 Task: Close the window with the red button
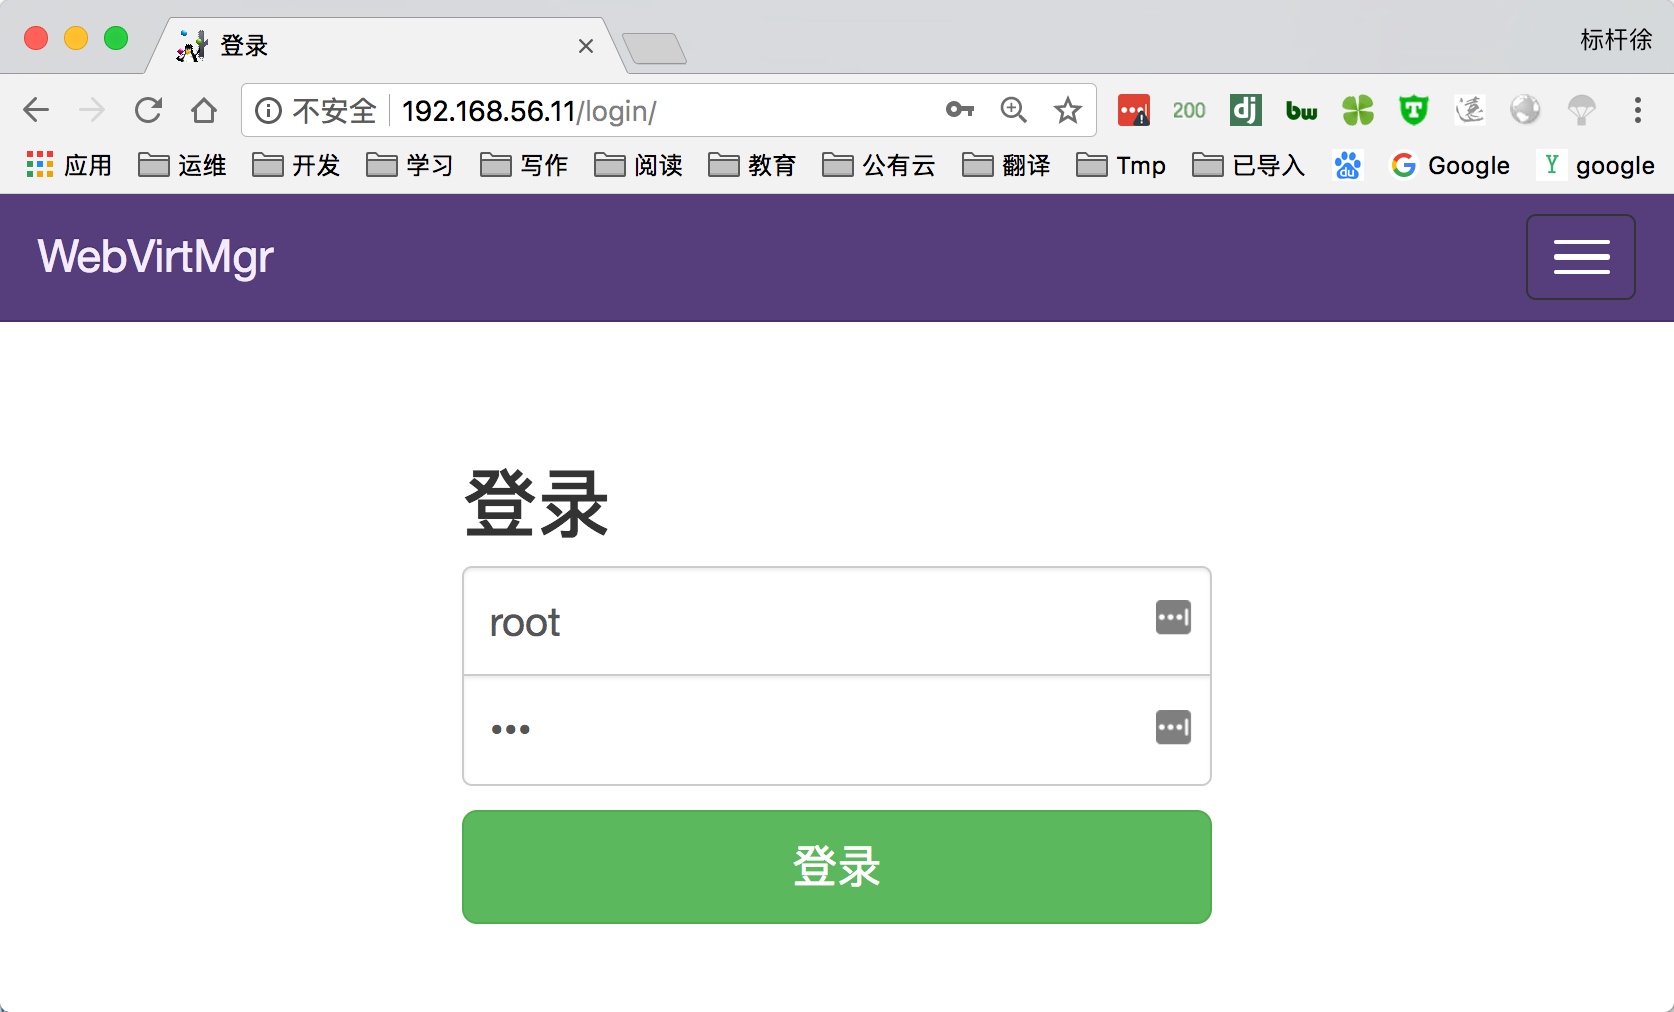36,38
